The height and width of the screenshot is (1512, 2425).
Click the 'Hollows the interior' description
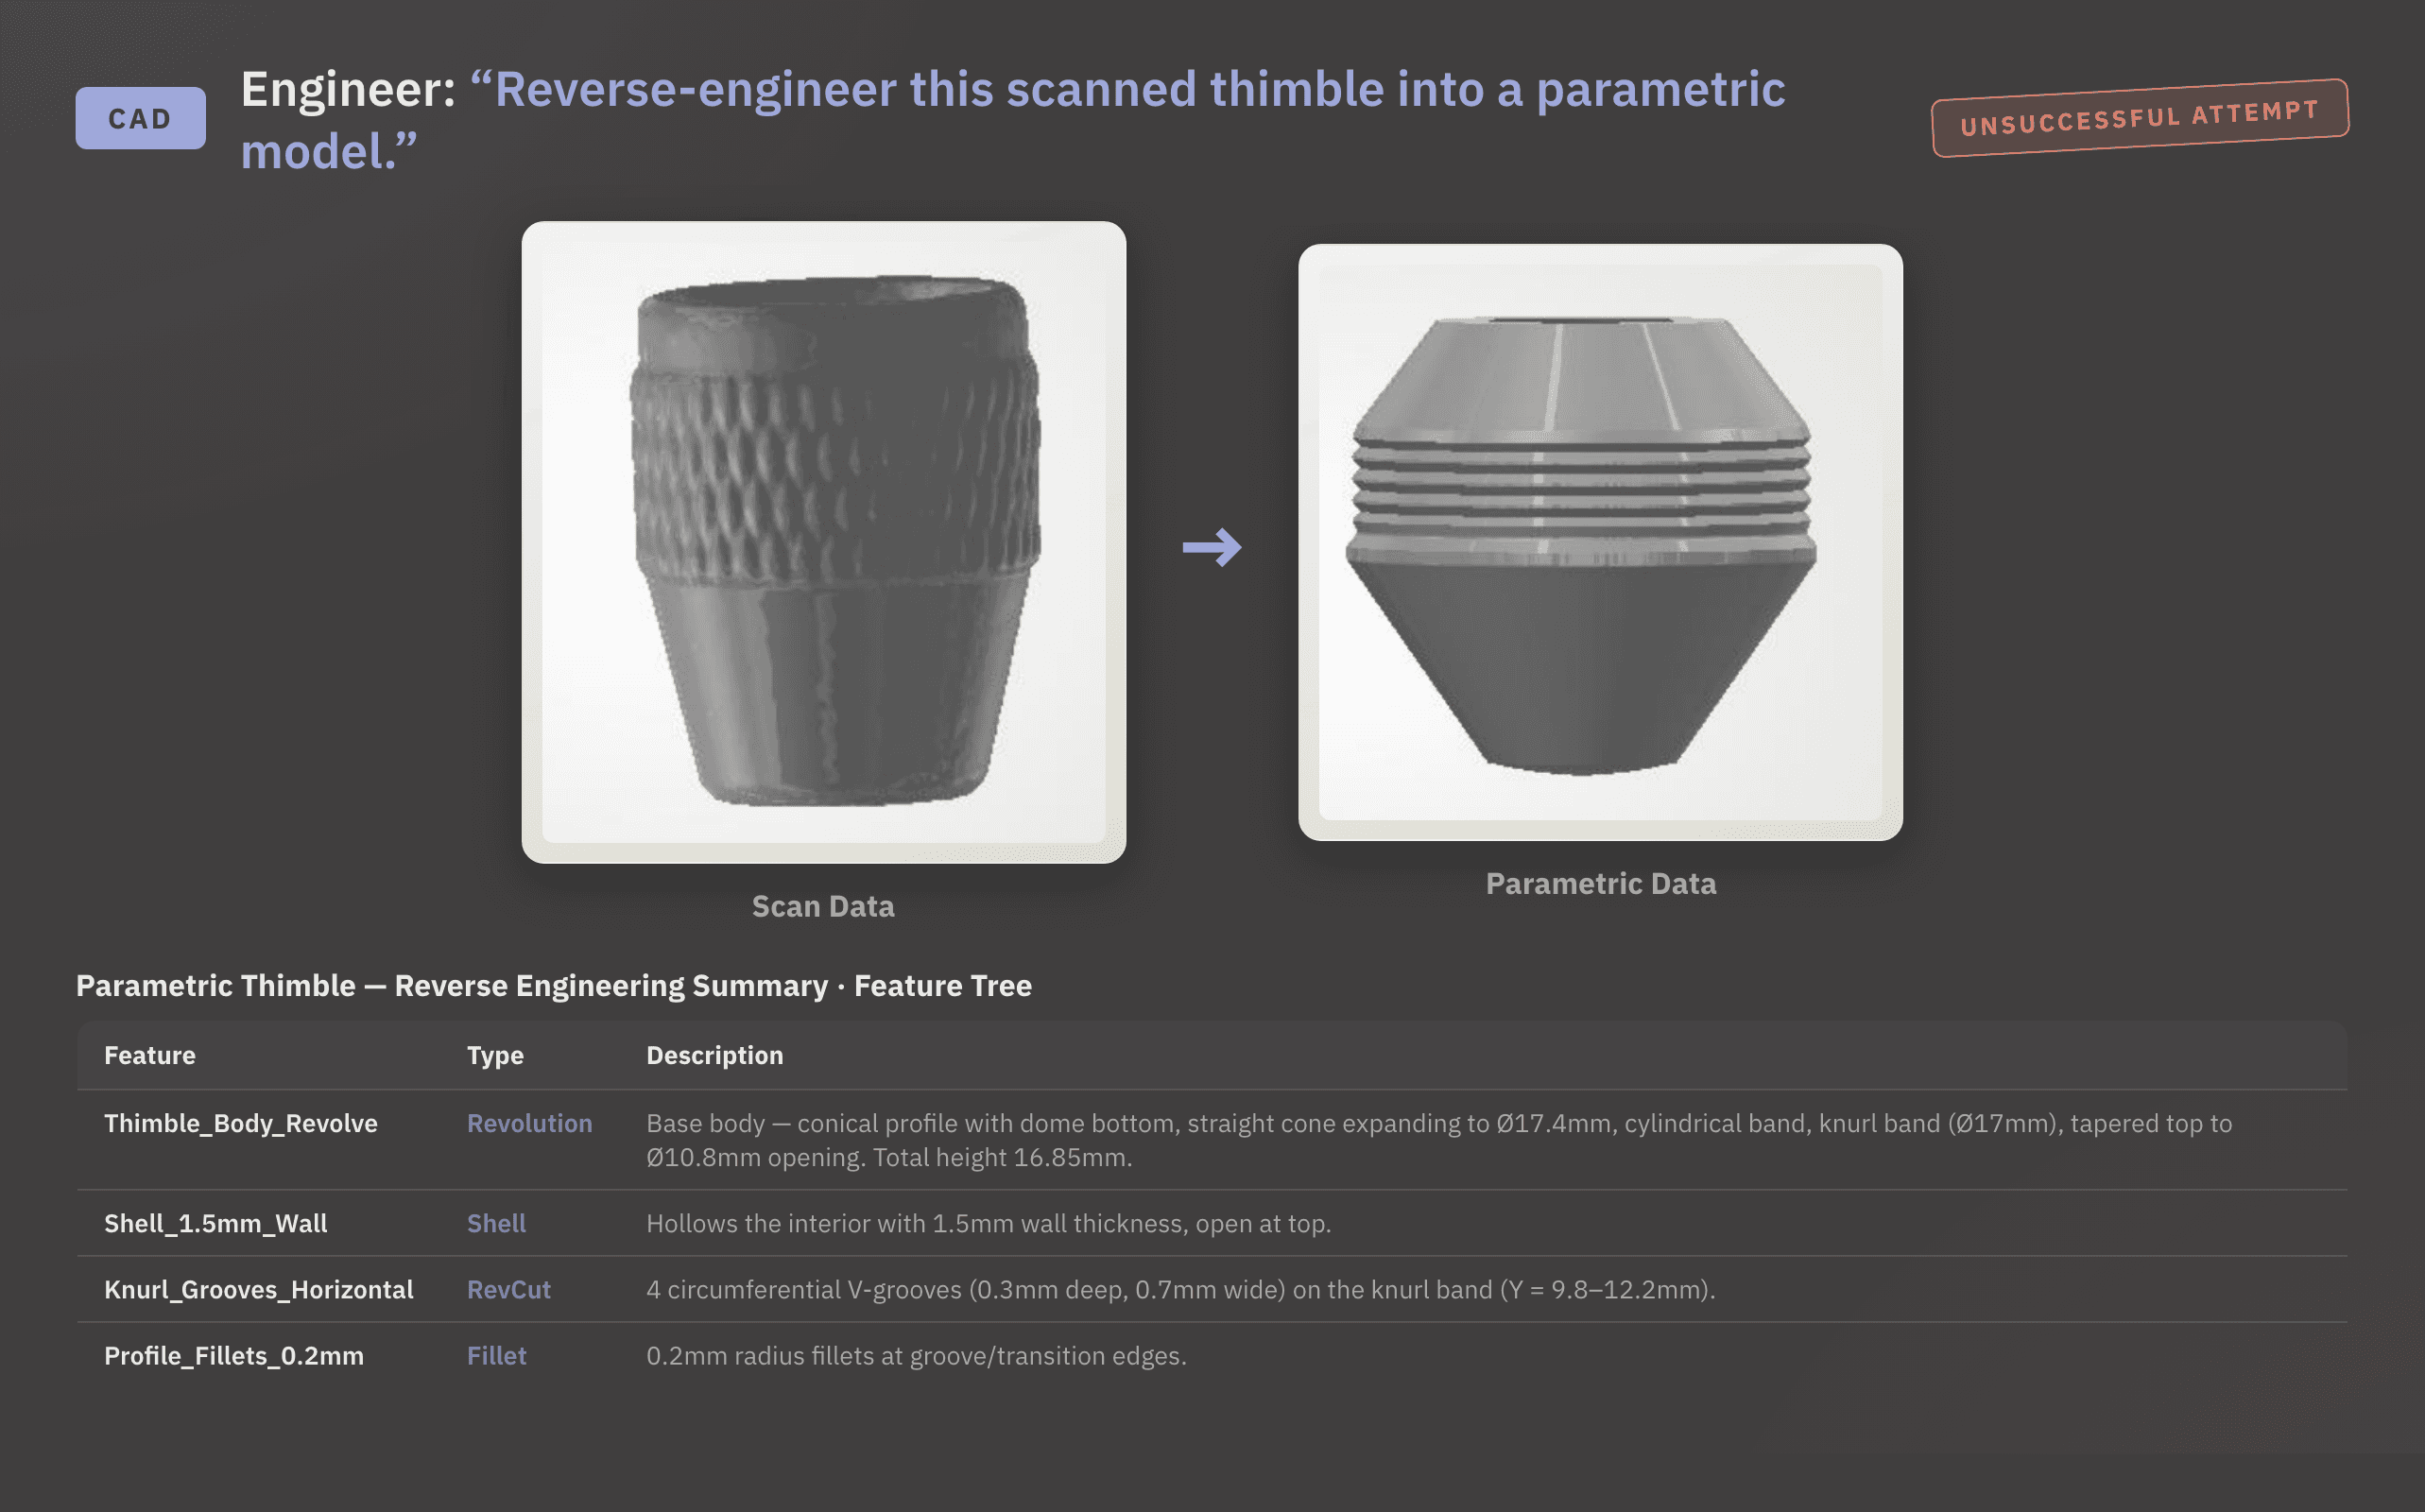point(989,1223)
